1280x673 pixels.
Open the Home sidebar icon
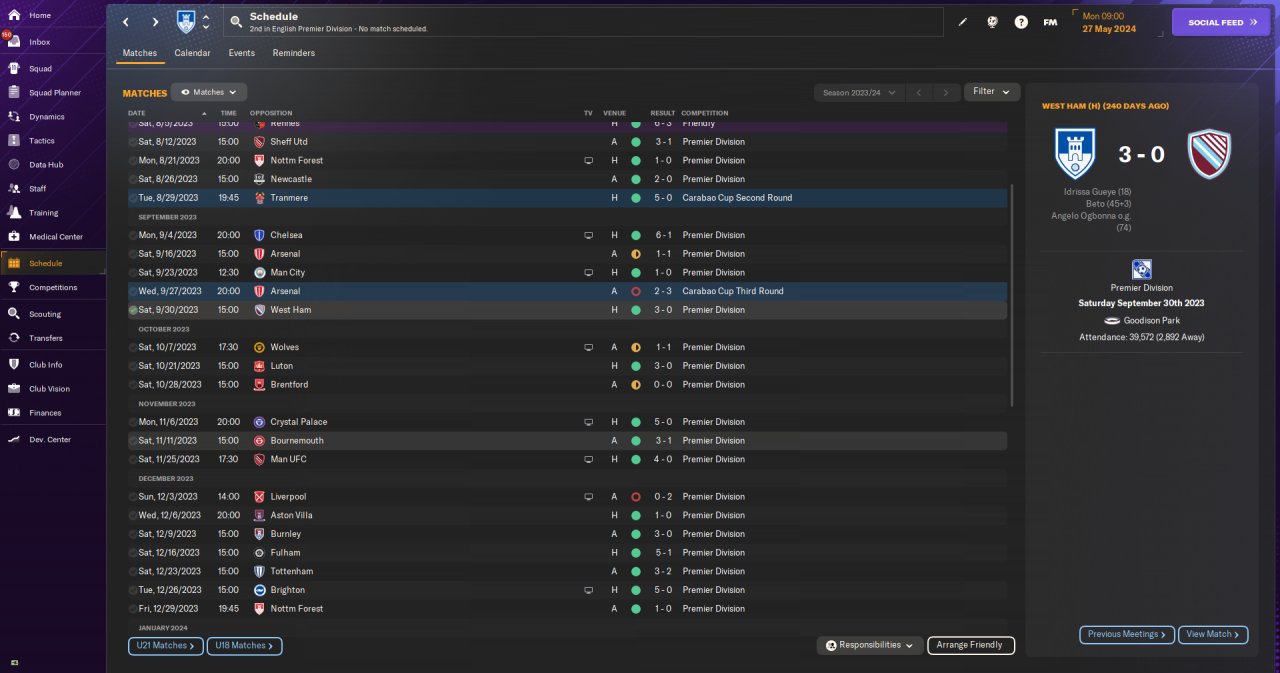(x=14, y=16)
